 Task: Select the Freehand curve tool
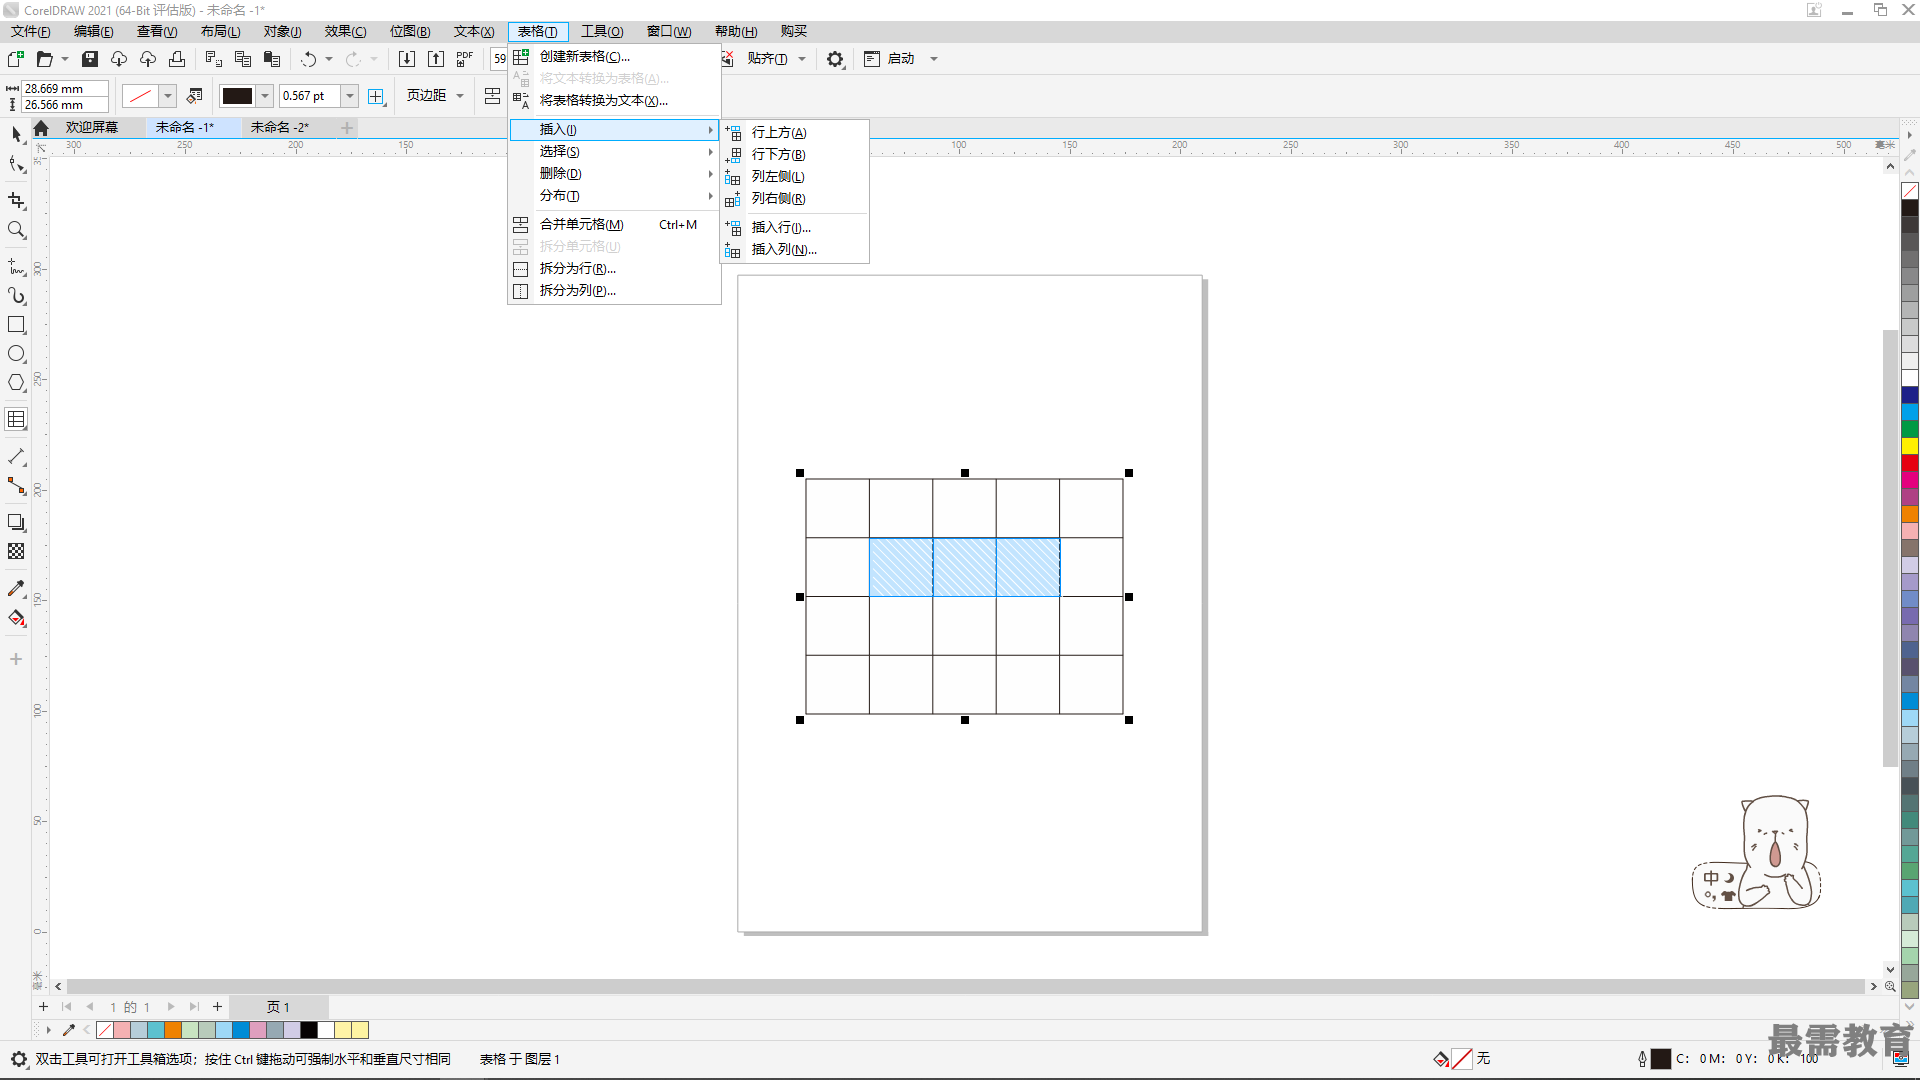[16, 267]
